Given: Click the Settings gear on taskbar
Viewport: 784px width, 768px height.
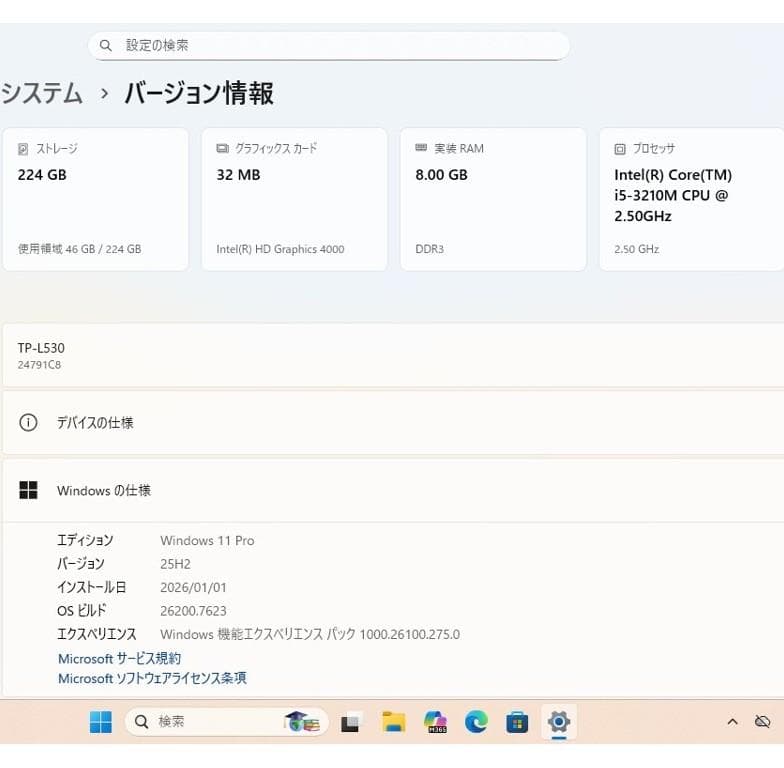Looking at the screenshot, I should pyautogui.click(x=558, y=722).
